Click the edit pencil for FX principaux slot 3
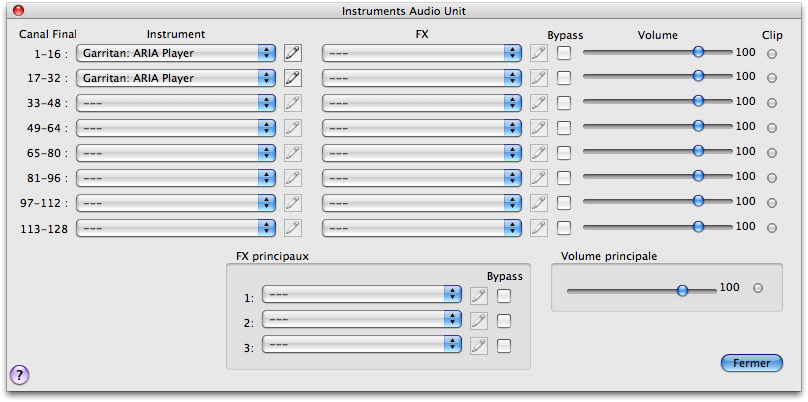The width and height of the screenshot is (808, 402). tap(478, 345)
